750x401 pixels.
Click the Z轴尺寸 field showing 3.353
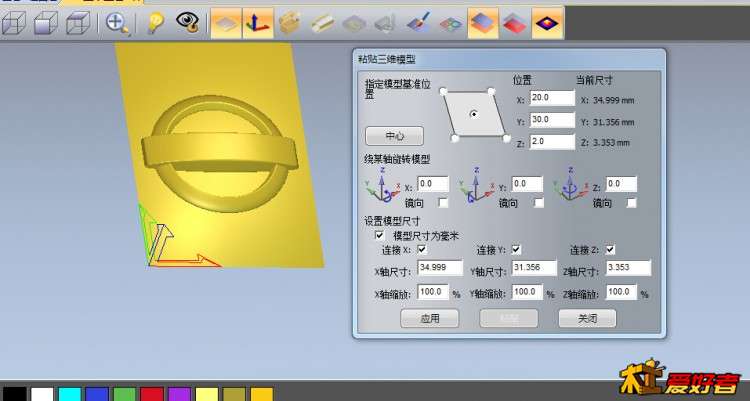628,268
